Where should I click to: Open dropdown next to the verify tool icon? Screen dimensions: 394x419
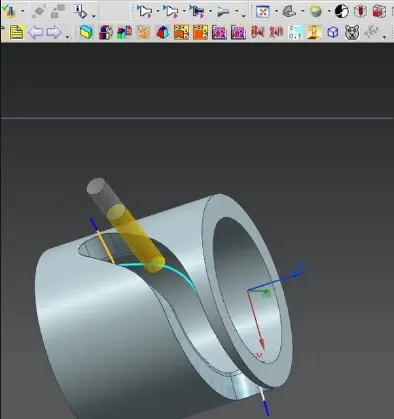click(23, 12)
